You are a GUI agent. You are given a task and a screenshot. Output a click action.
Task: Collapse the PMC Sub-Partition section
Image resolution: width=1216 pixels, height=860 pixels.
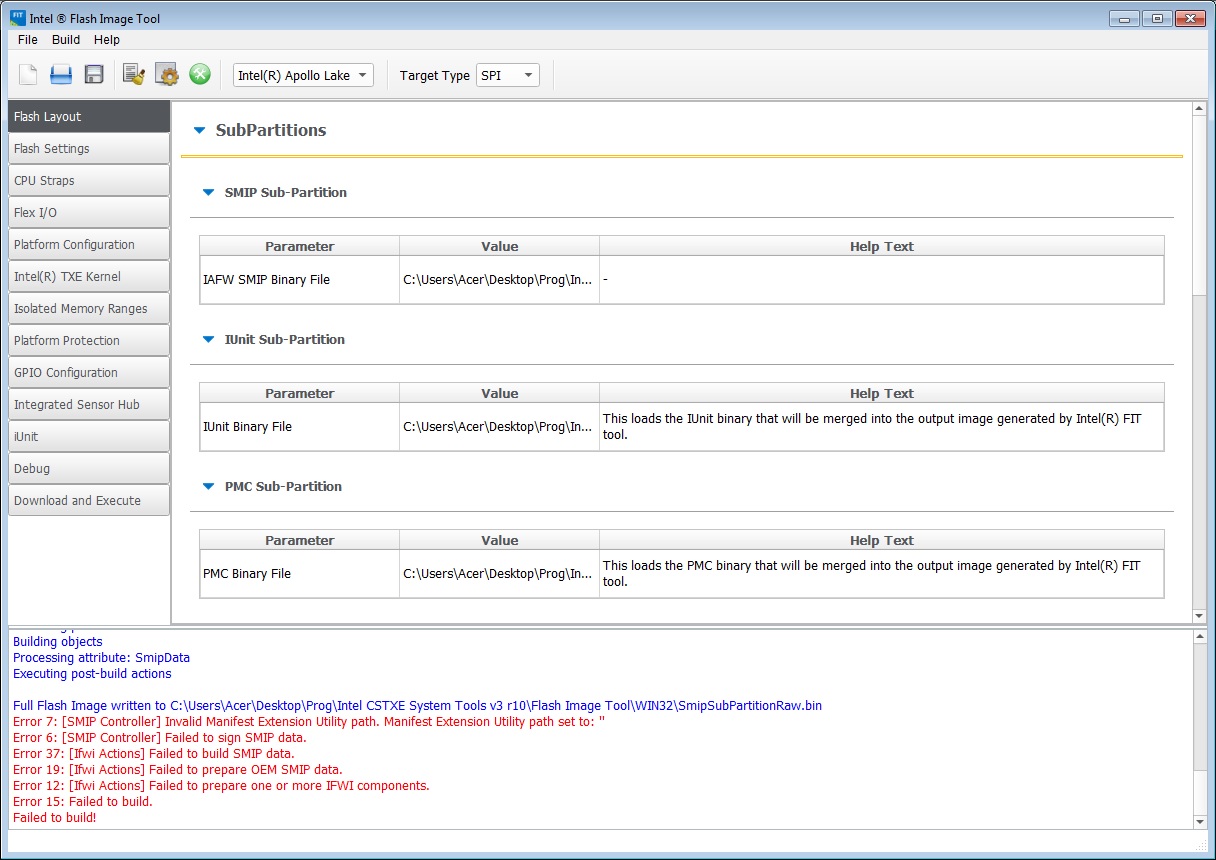(208, 486)
